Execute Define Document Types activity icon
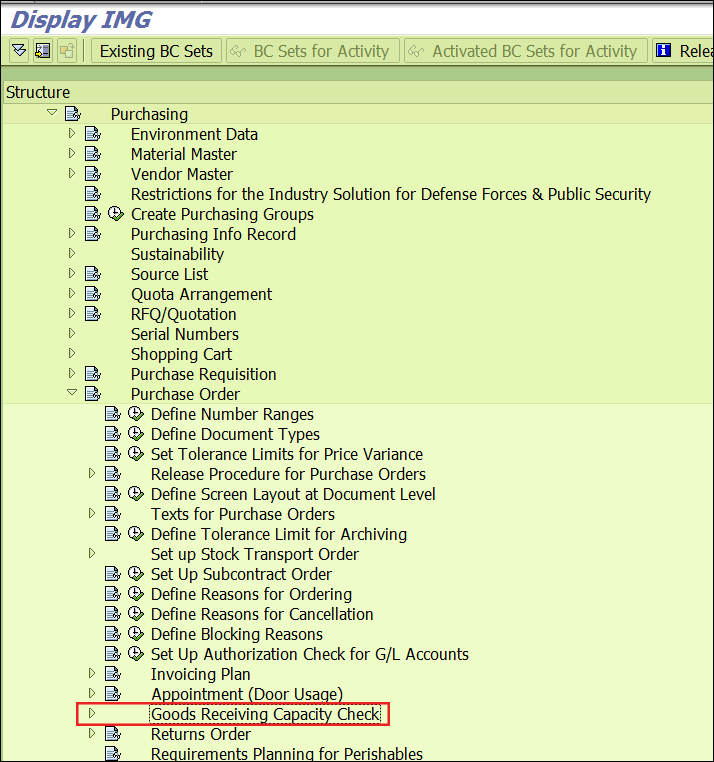This screenshot has width=714, height=762. coord(136,433)
